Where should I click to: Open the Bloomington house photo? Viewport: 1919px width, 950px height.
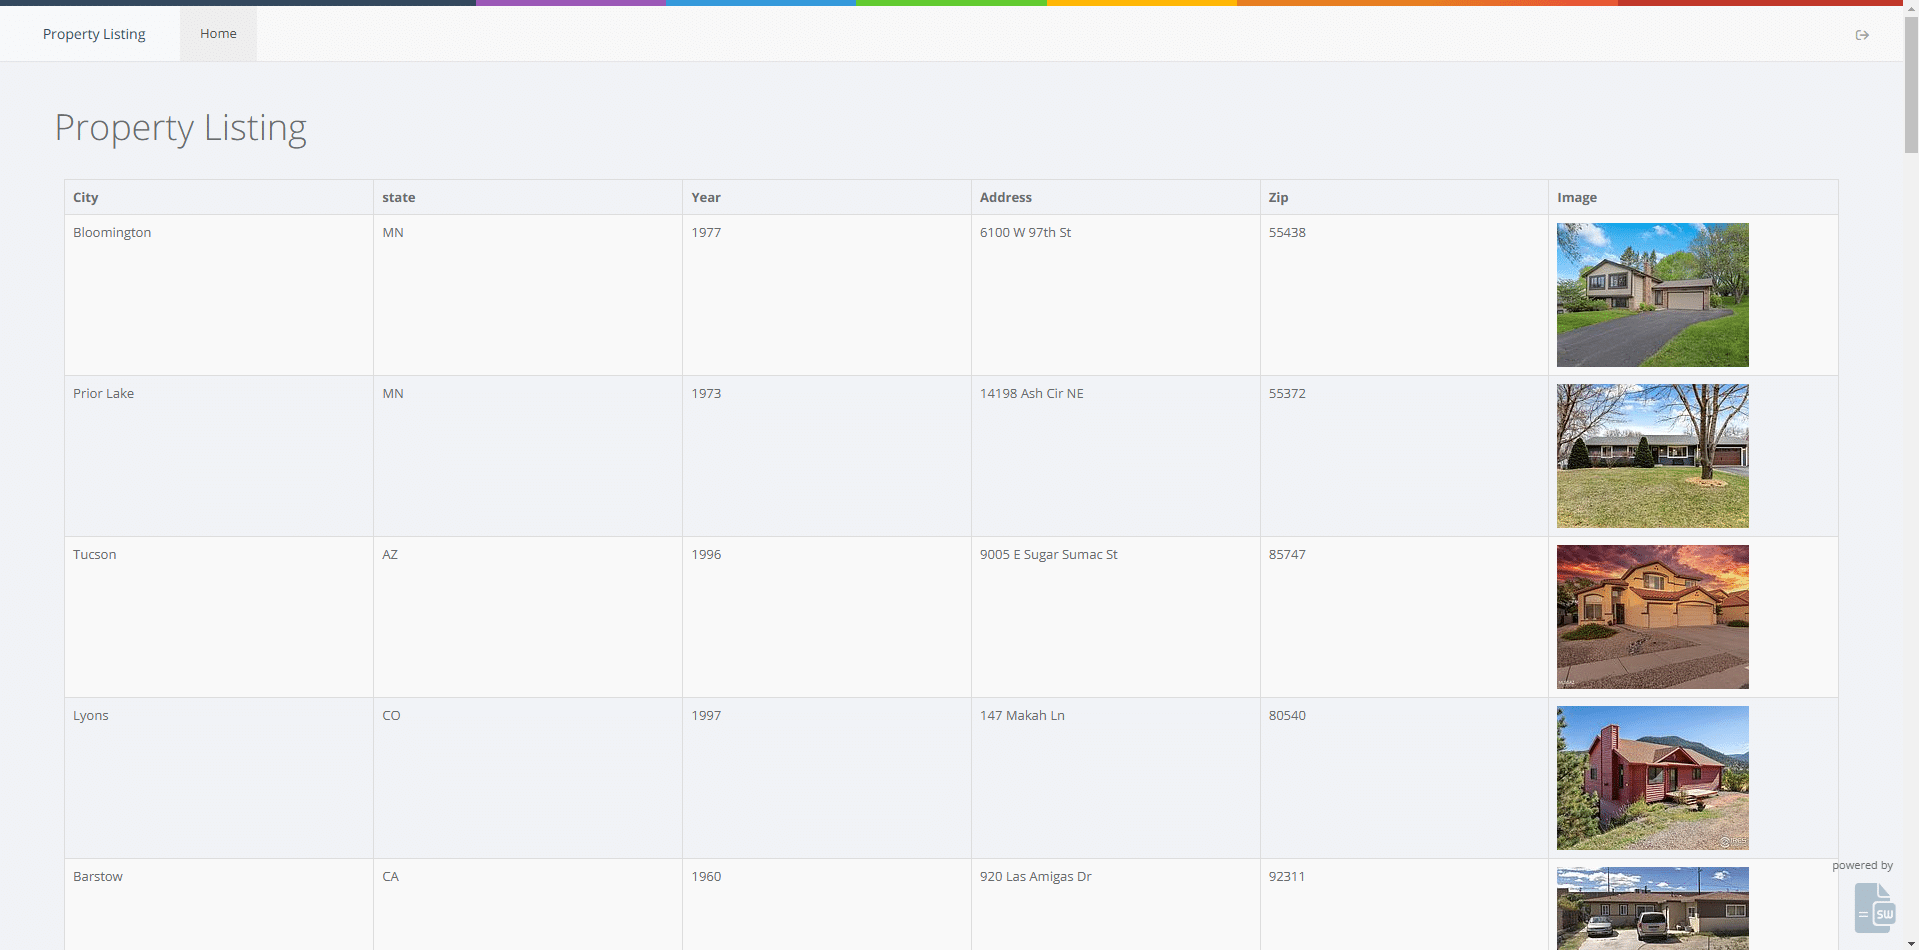coord(1652,295)
